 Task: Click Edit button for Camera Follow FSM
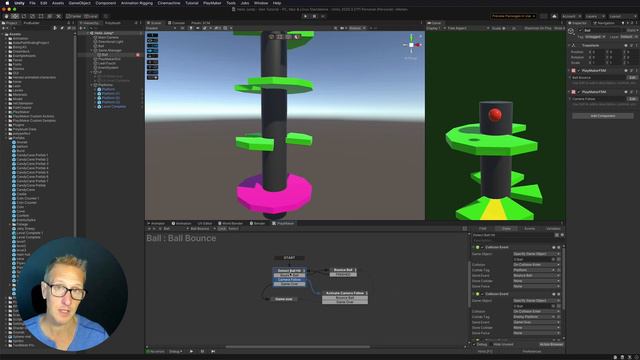[x=632, y=99]
